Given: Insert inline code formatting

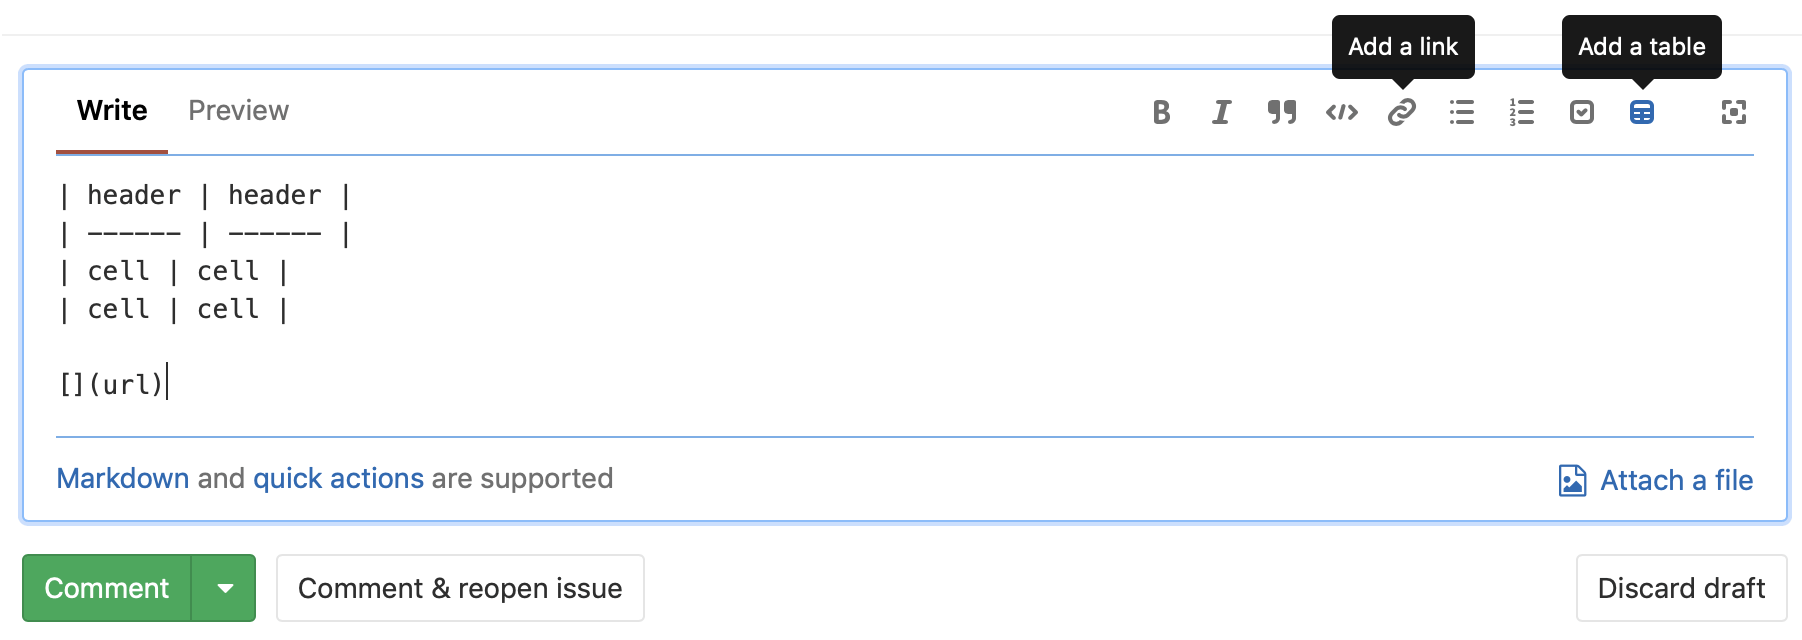Looking at the screenshot, I should point(1341,113).
